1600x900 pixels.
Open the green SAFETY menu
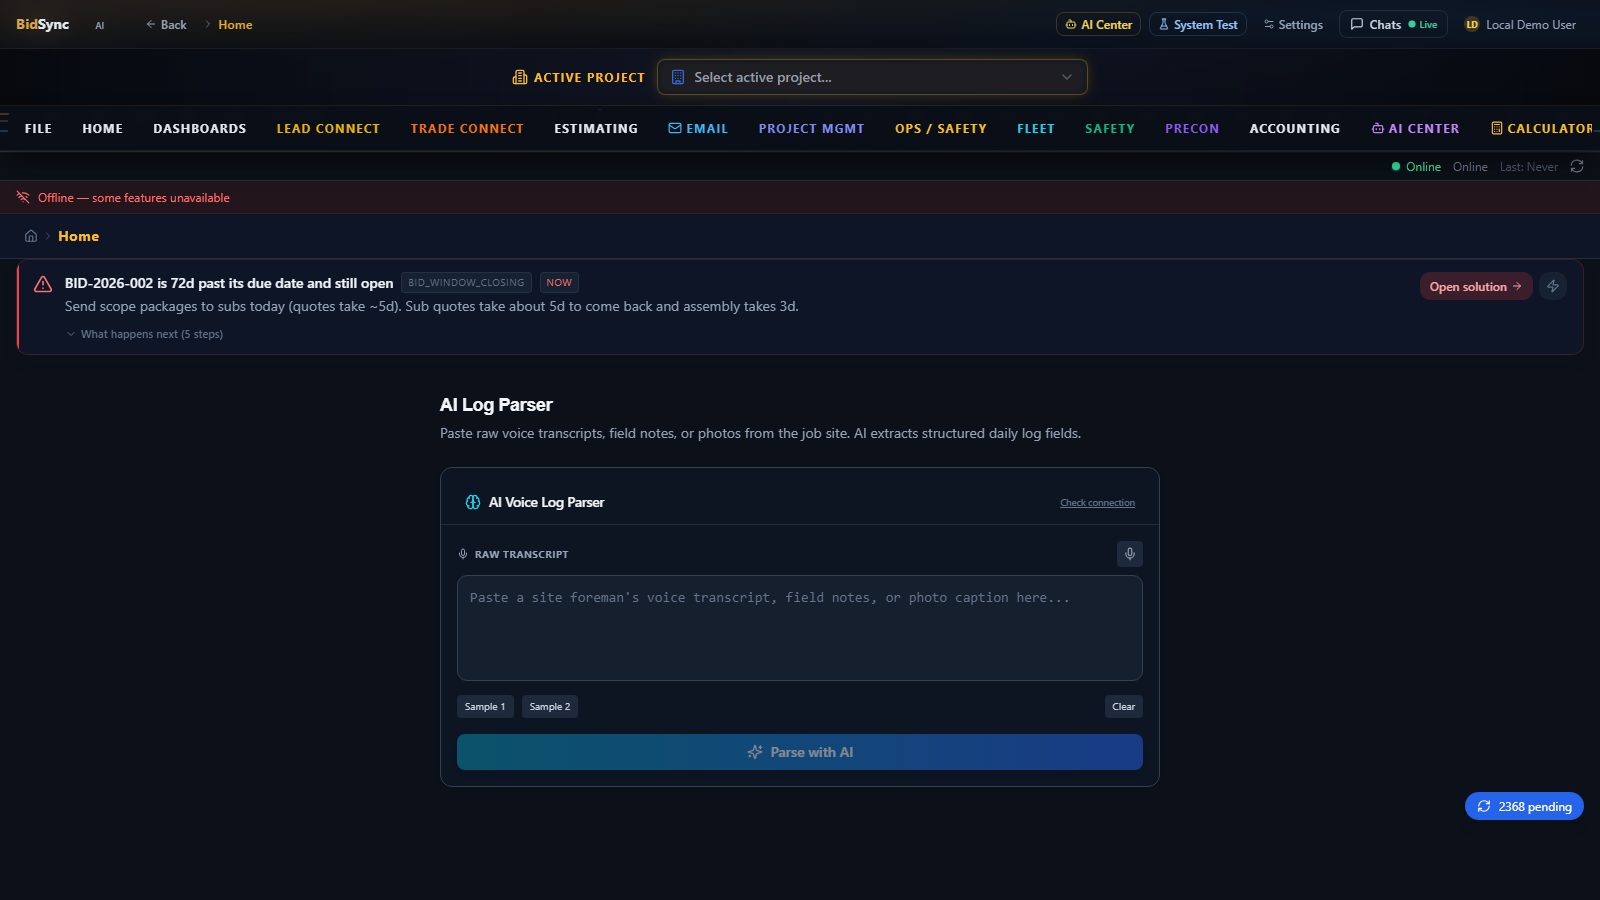(1110, 128)
